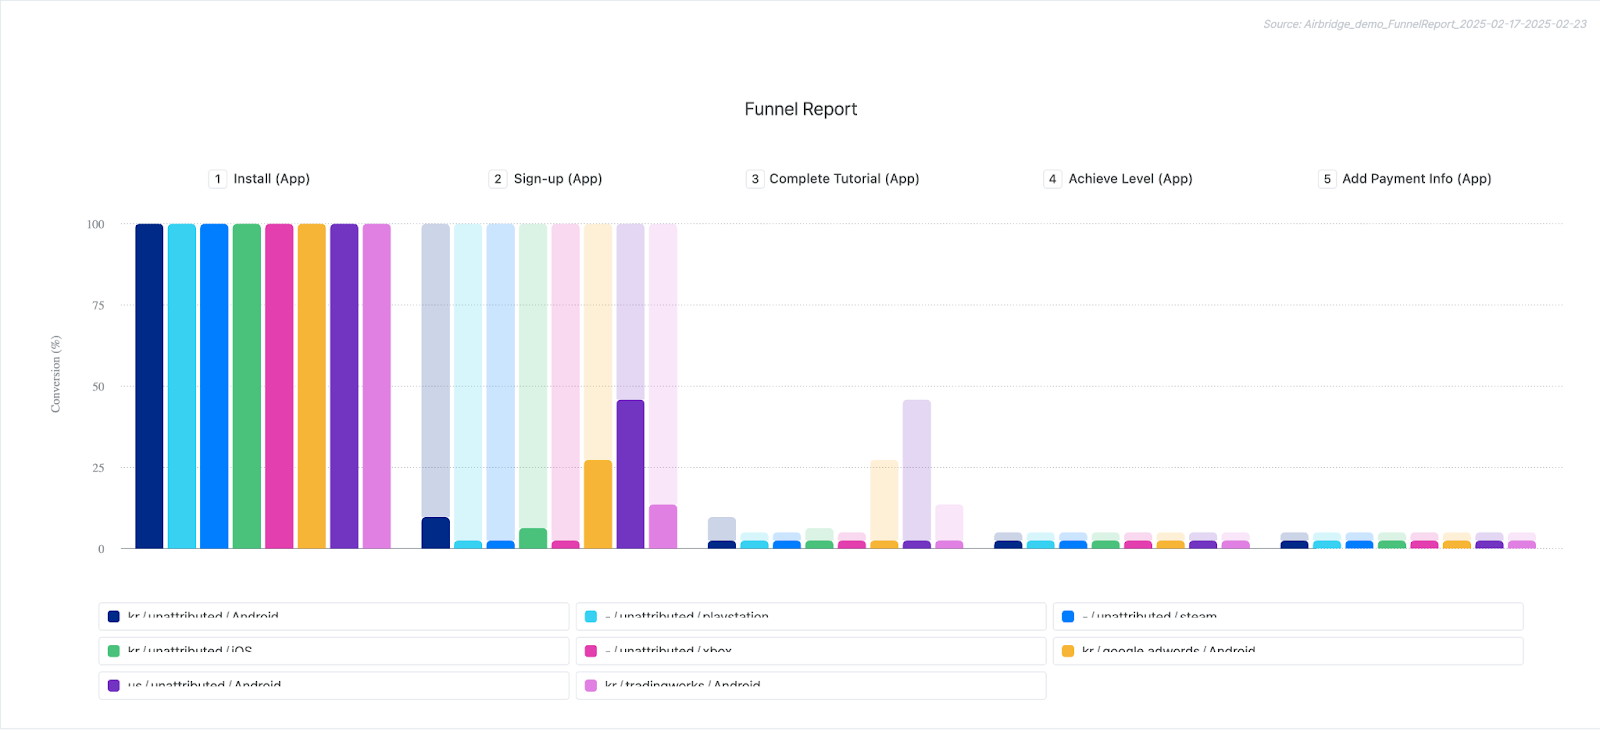Select the Add Payment Info (App) step label
1600x731 pixels.
(x=1416, y=179)
